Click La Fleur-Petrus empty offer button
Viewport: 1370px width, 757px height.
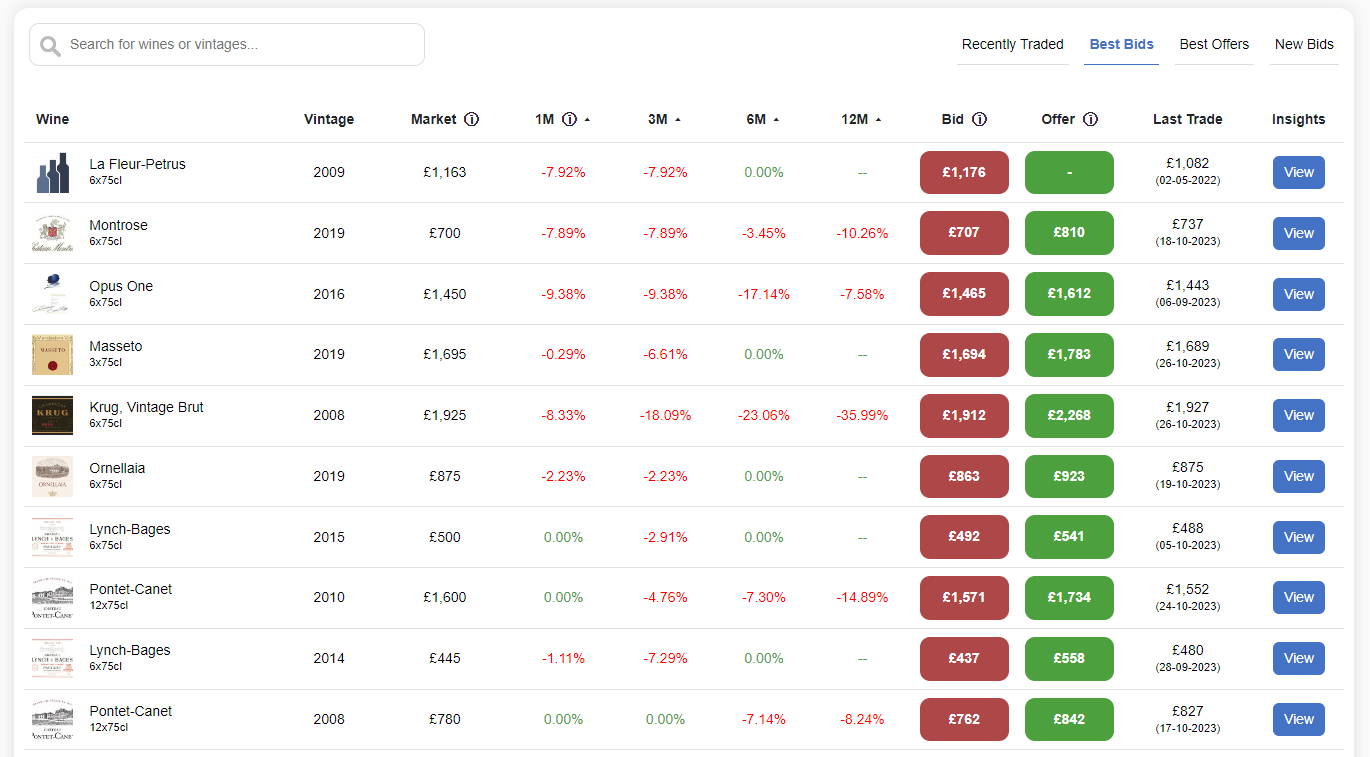click(1069, 172)
